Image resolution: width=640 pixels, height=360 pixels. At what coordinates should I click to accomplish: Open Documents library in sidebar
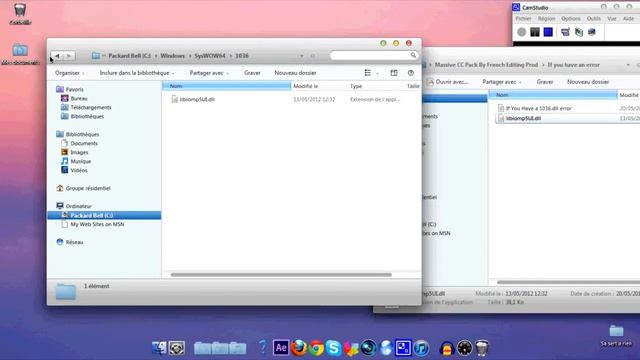pyautogui.click(x=84, y=143)
